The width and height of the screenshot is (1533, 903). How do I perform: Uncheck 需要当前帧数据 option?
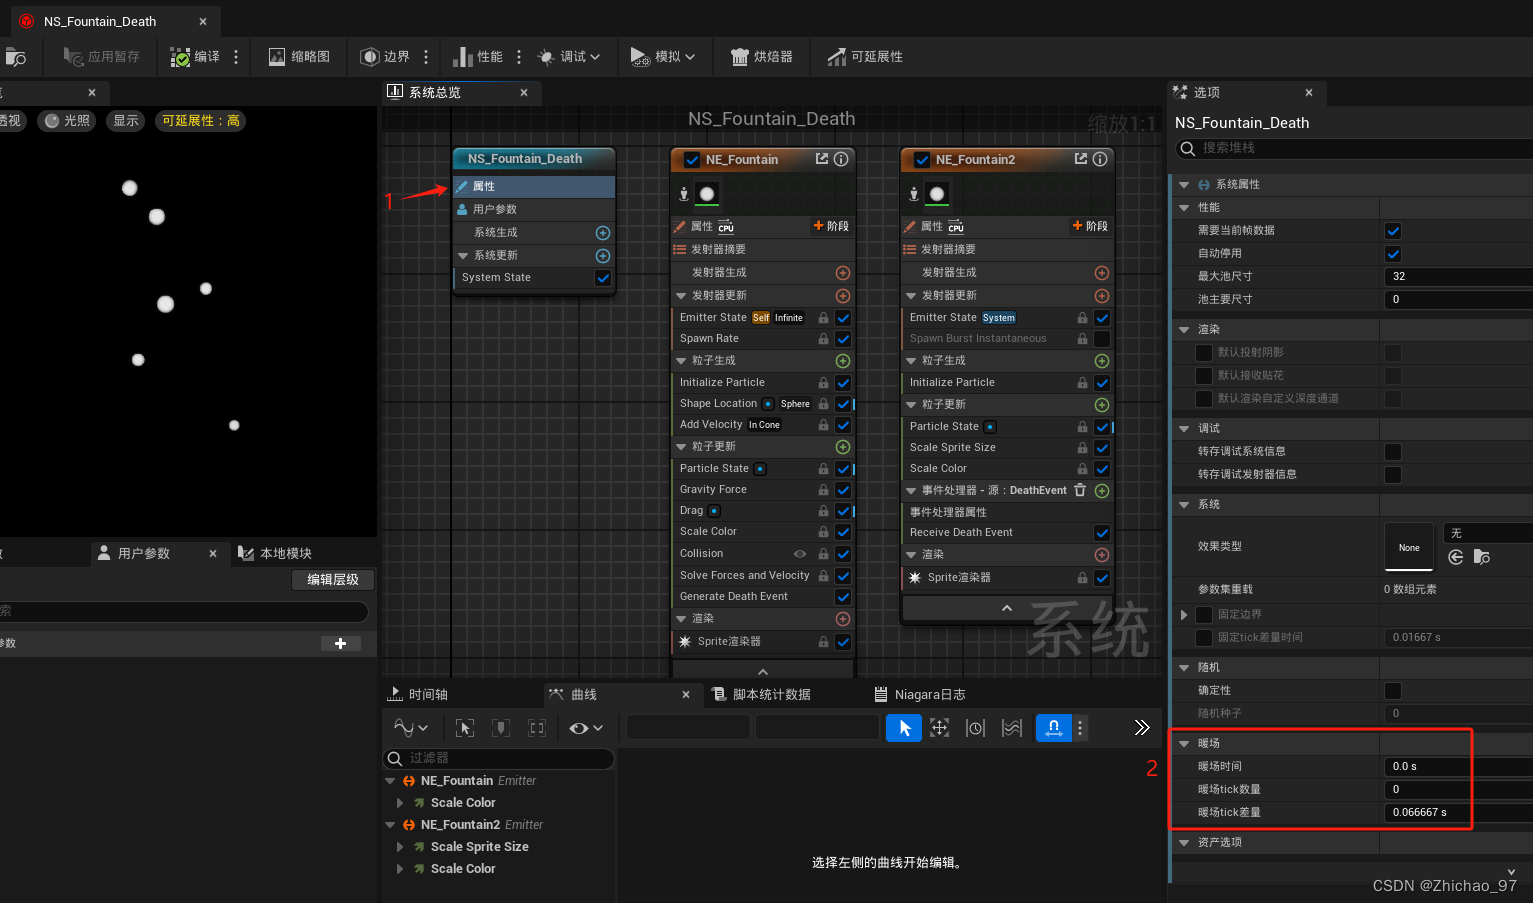click(1393, 231)
